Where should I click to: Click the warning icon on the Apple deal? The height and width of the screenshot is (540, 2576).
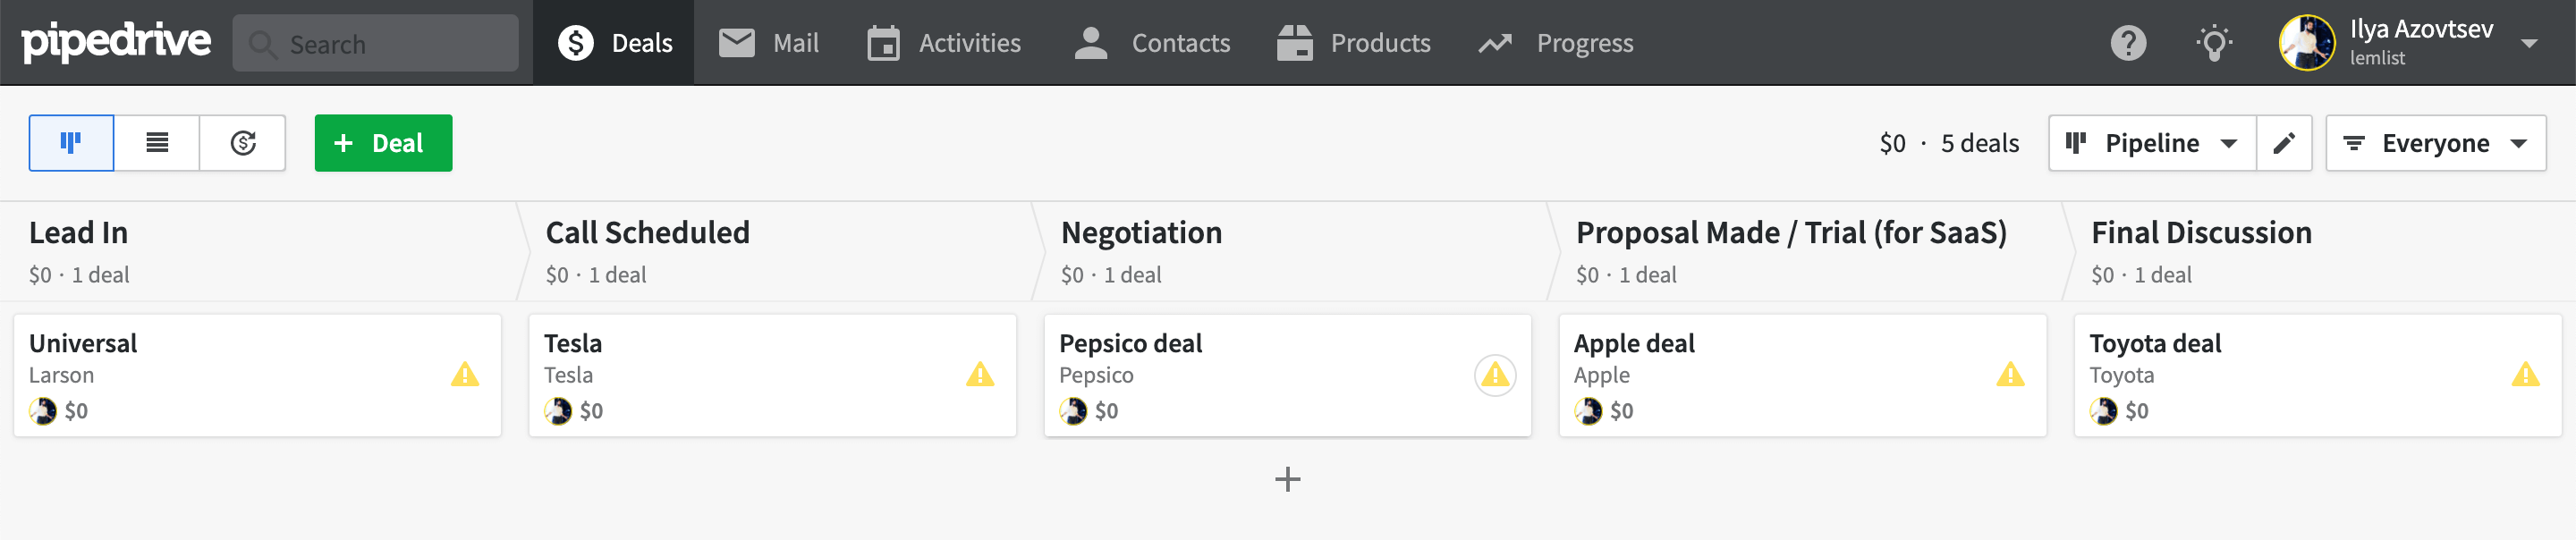(2011, 375)
